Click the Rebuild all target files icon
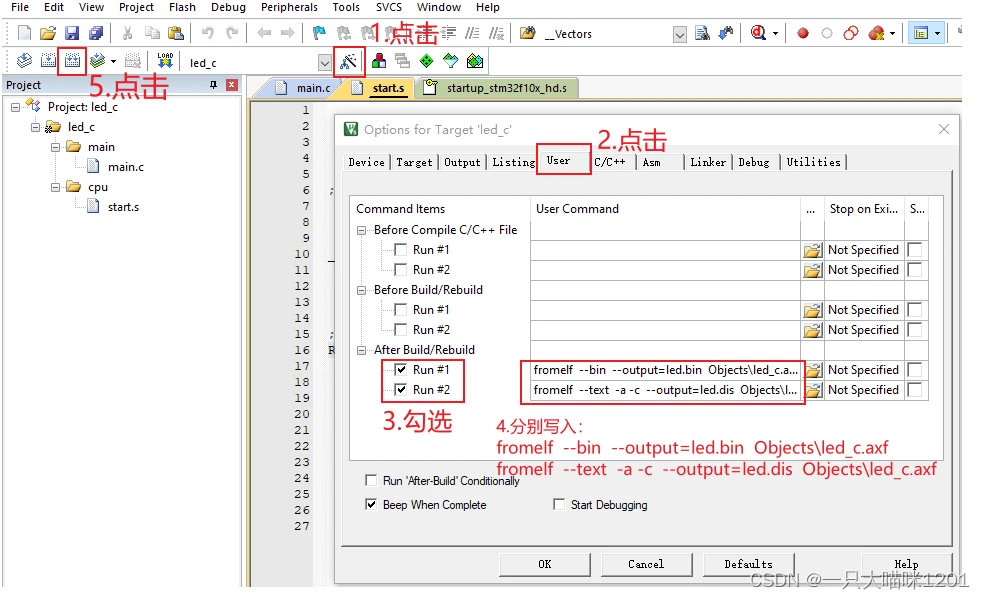Screen dimensions: 985x599 click(71, 62)
